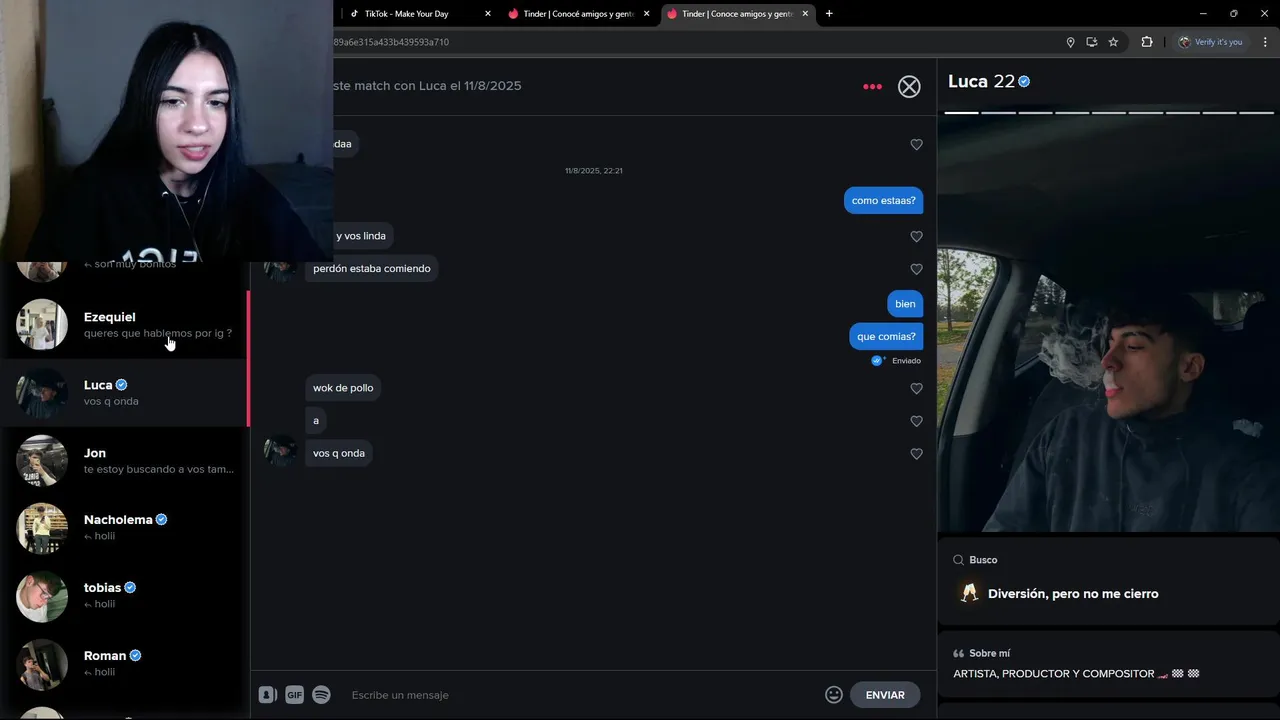Click the install app icon in address bar

click(1091, 42)
